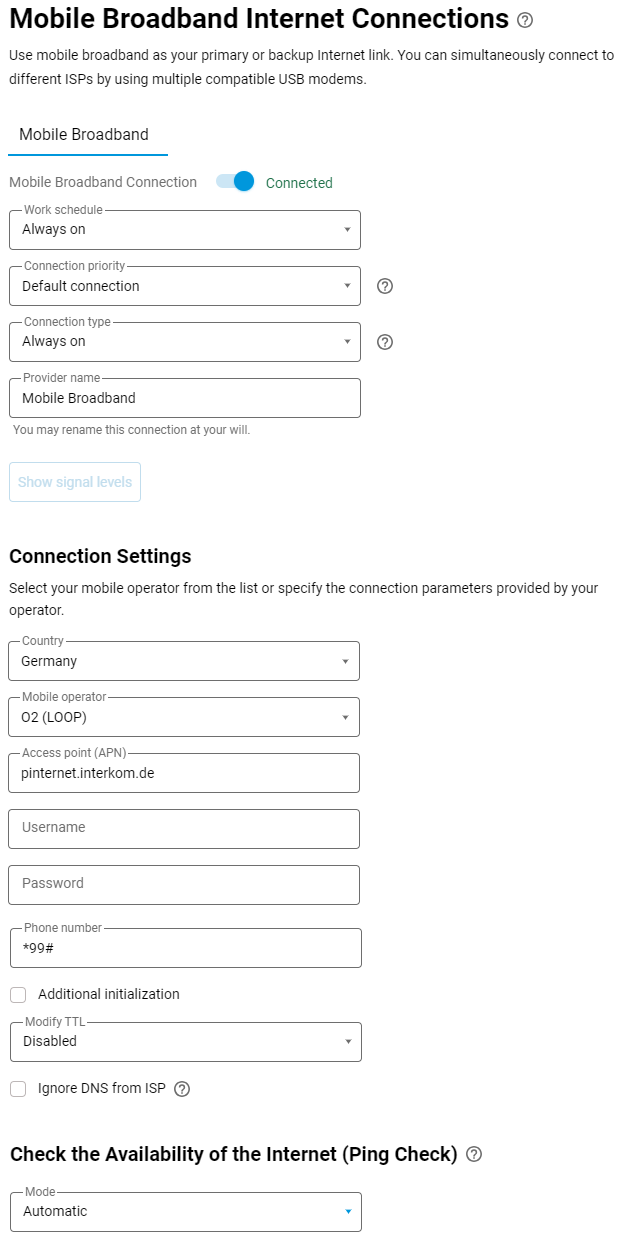The height and width of the screenshot is (1246, 626).
Task: Open the Work schedule dropdown
Action: [184, 230]
